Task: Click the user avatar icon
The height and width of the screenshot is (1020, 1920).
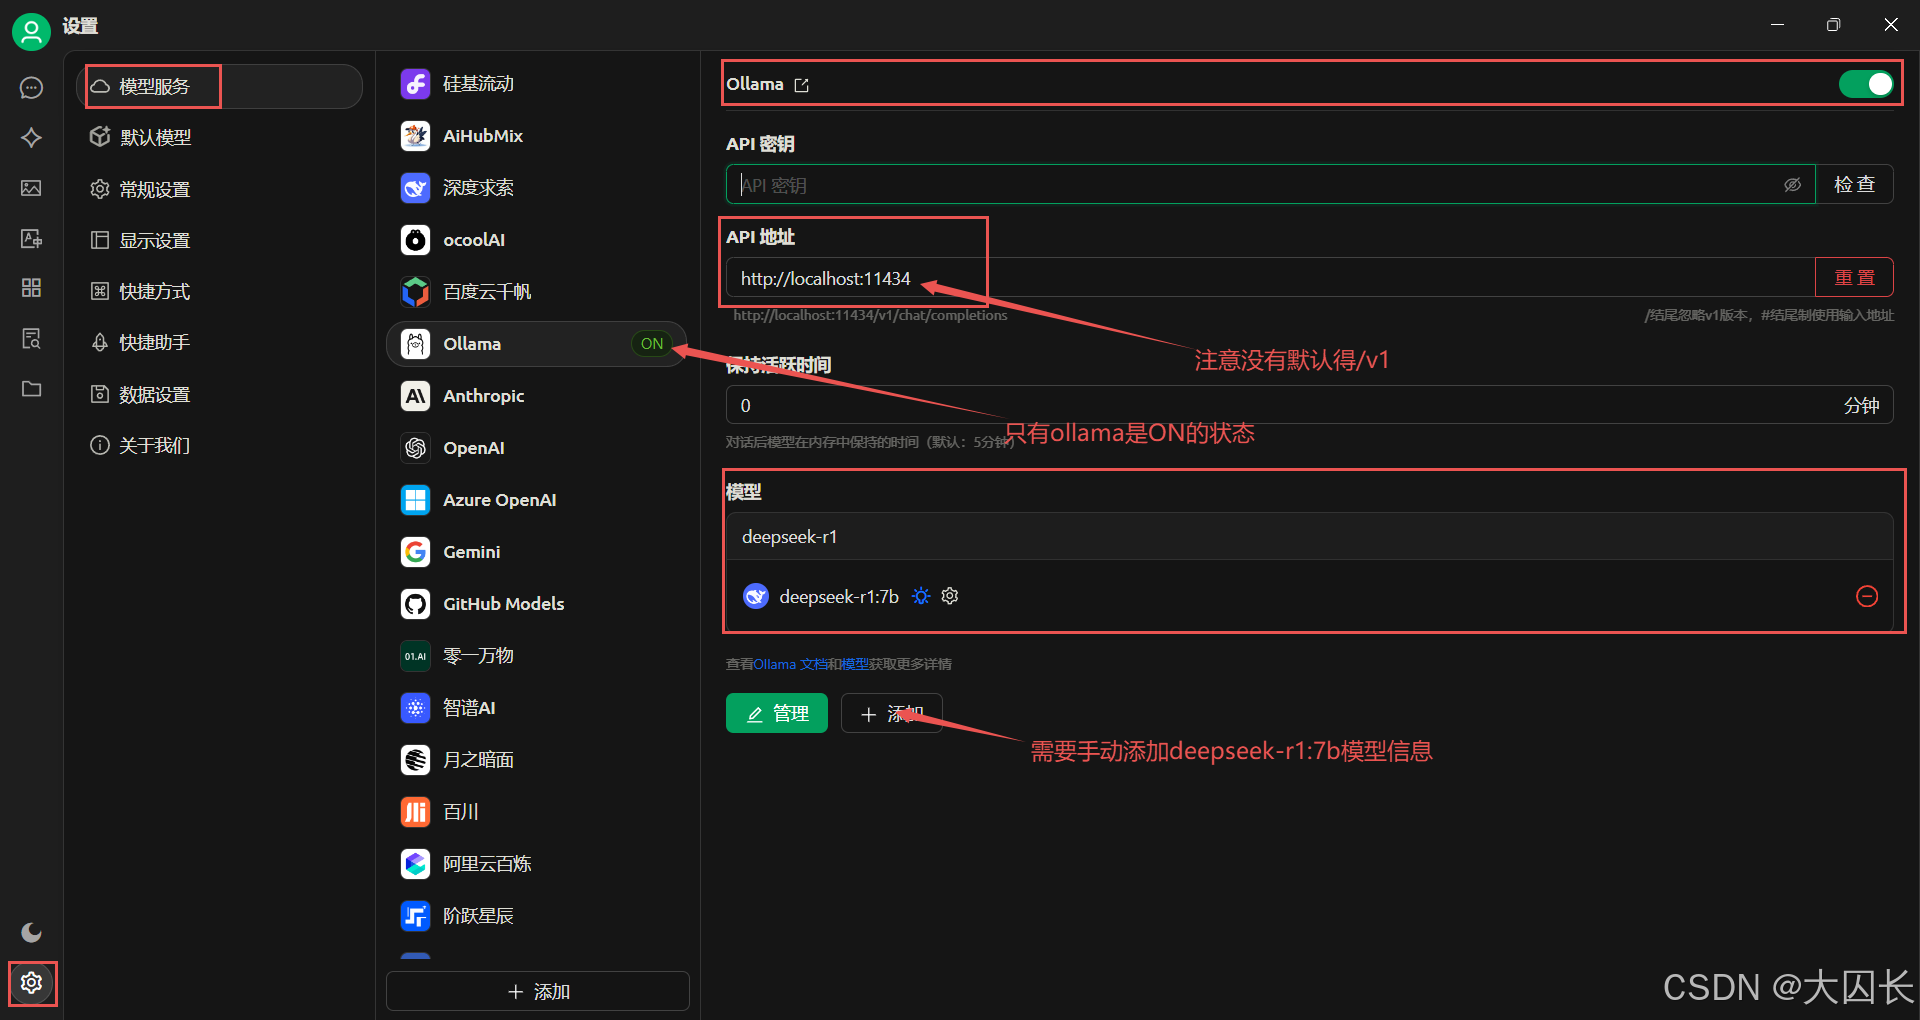Action: pos(31,32)
